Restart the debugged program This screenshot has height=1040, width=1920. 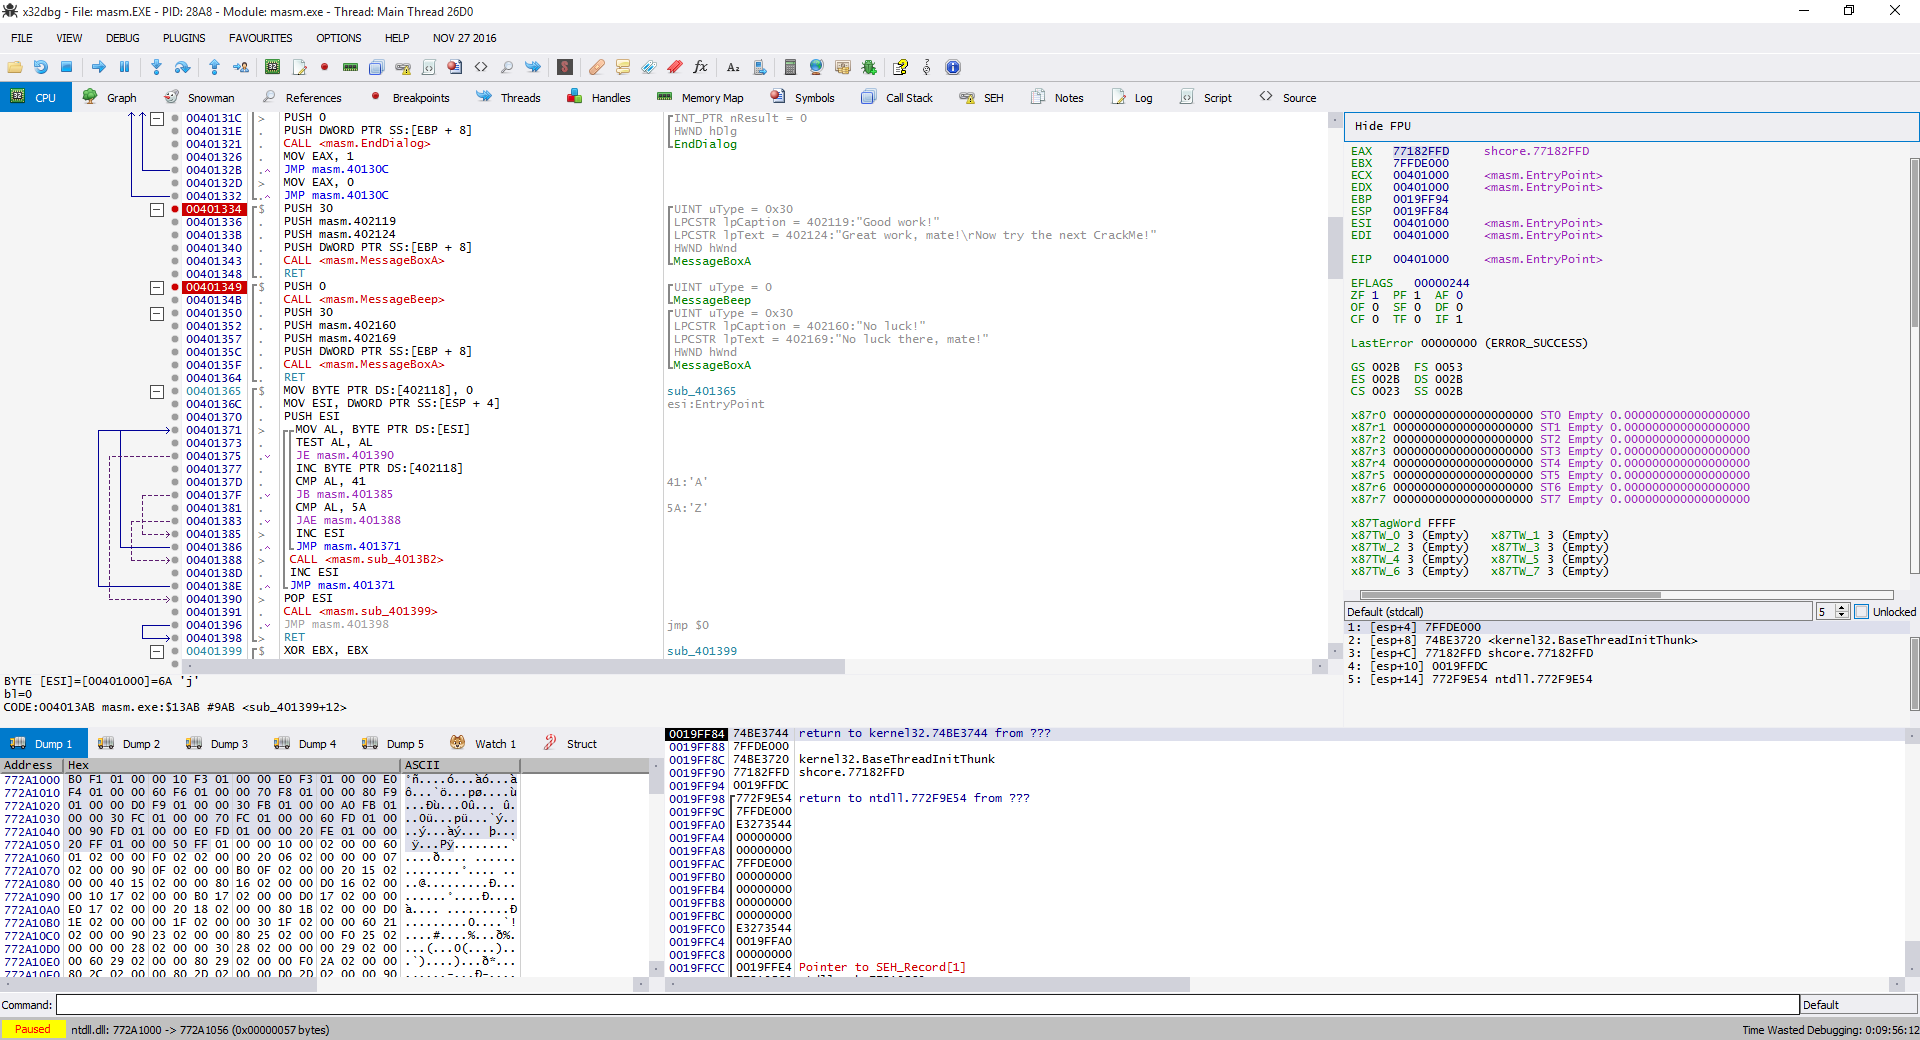coord(40,67)
